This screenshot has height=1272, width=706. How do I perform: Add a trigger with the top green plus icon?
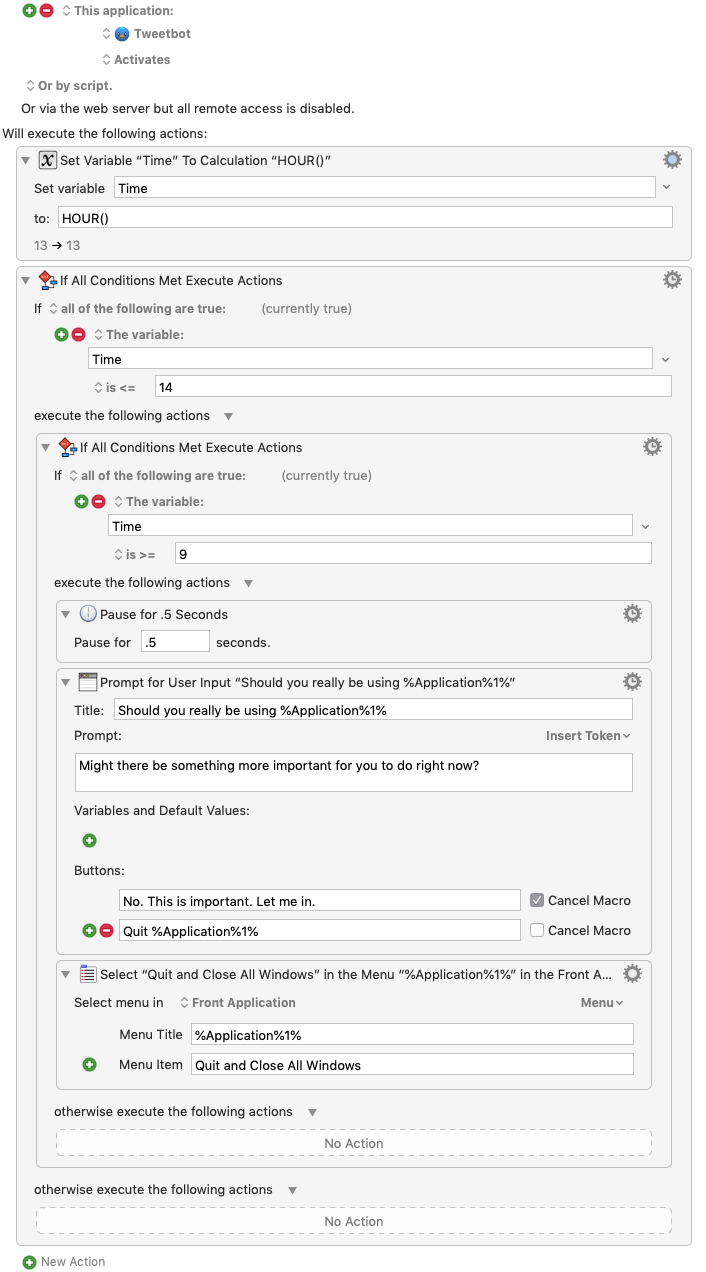[29, 10]
